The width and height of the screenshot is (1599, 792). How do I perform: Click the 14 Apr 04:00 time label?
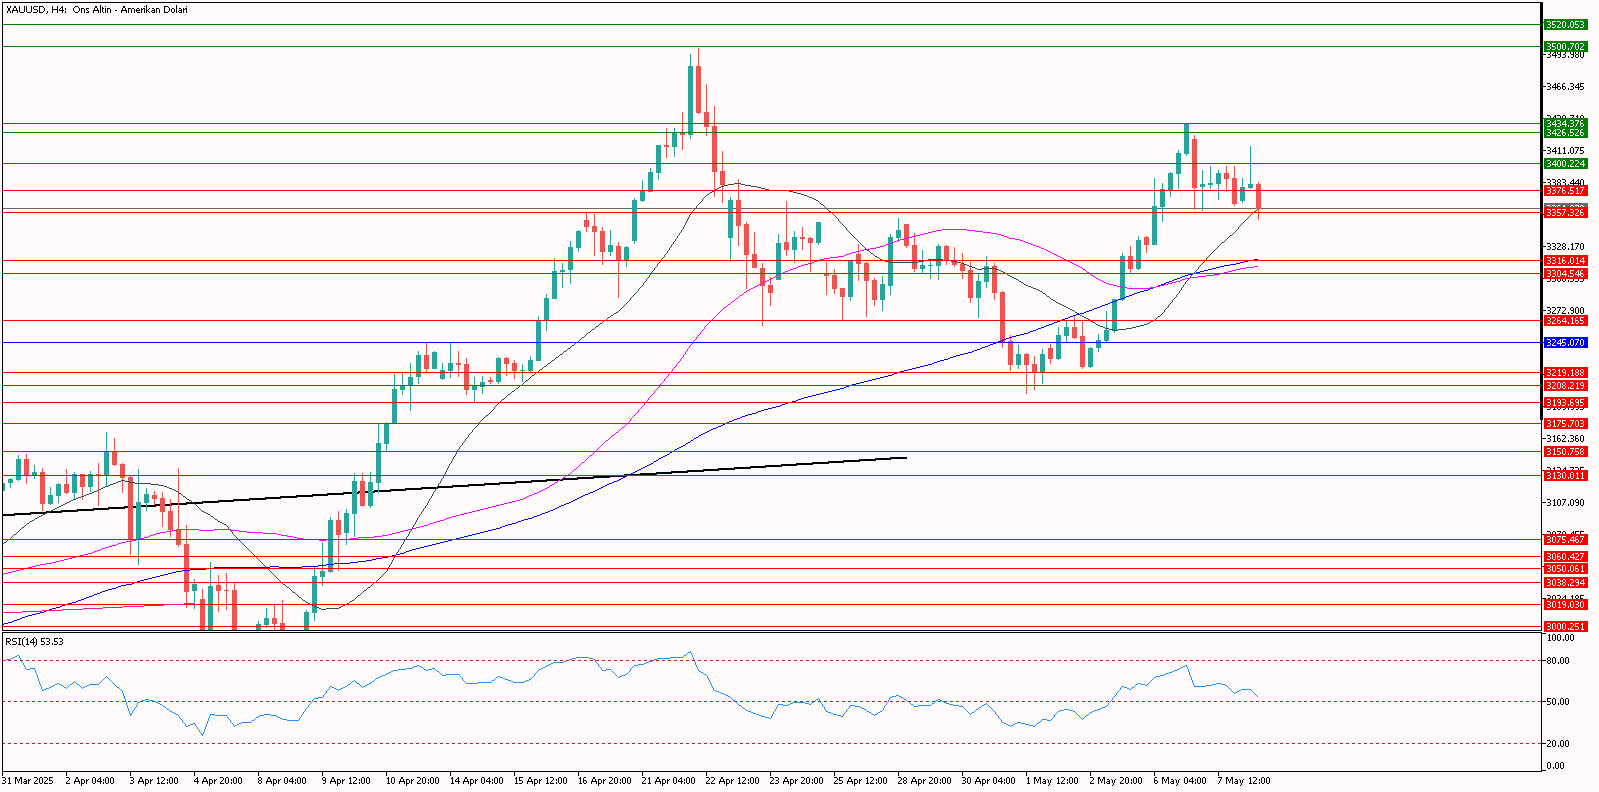coord(477,781)
